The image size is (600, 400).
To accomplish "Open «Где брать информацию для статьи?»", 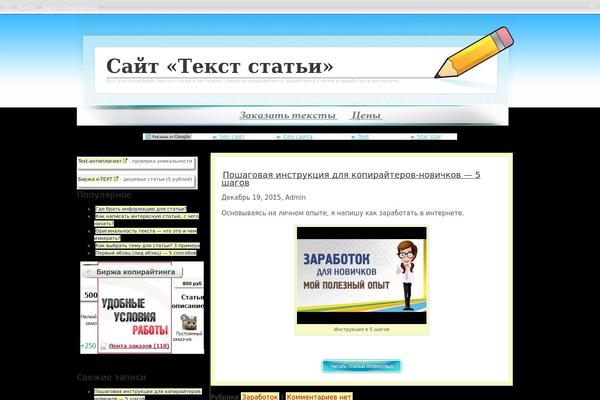I will 141,209.
